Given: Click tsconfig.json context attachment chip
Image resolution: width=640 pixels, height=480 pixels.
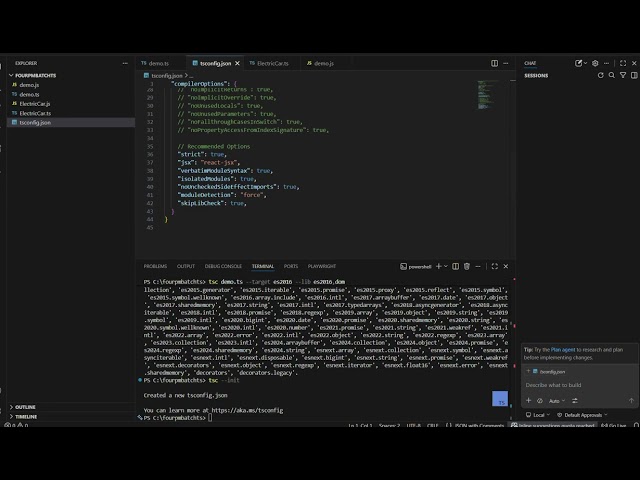Looking at the screenshot, I should pos(549,371).
